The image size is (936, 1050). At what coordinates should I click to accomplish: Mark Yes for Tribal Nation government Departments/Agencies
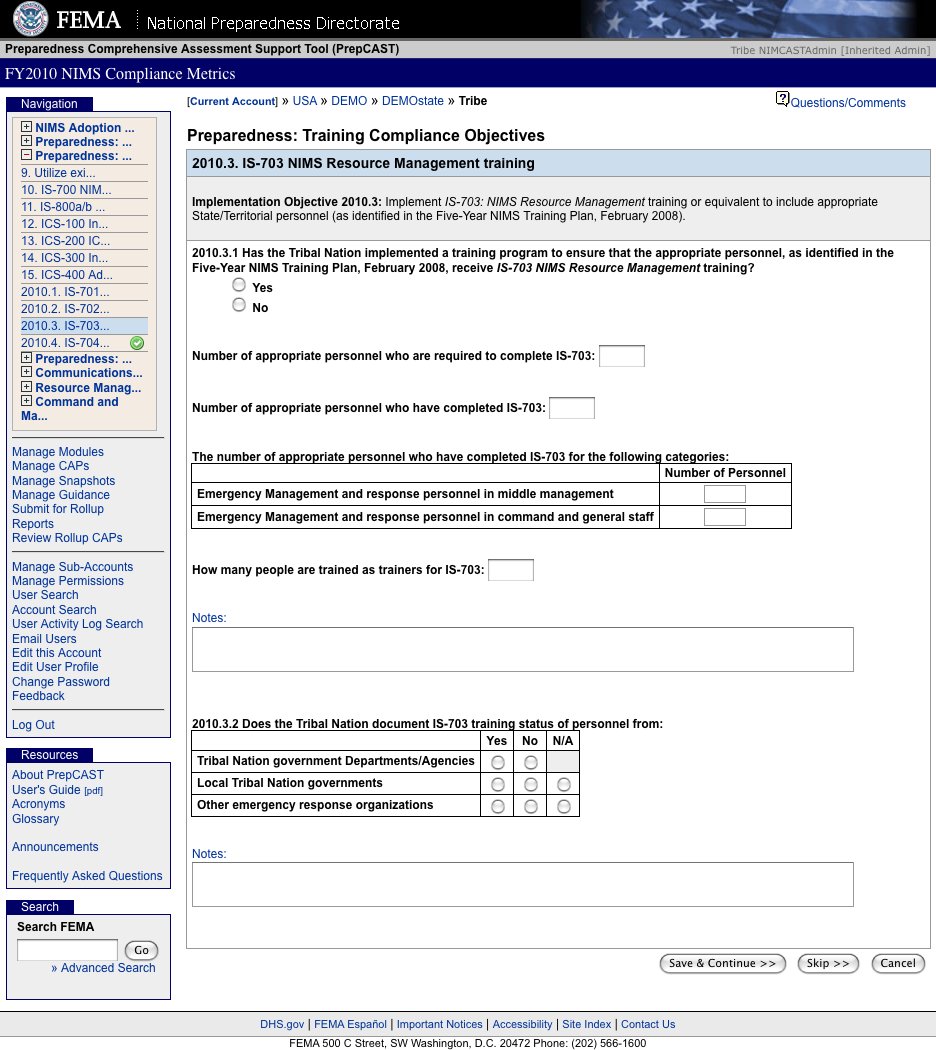(497, 763)
